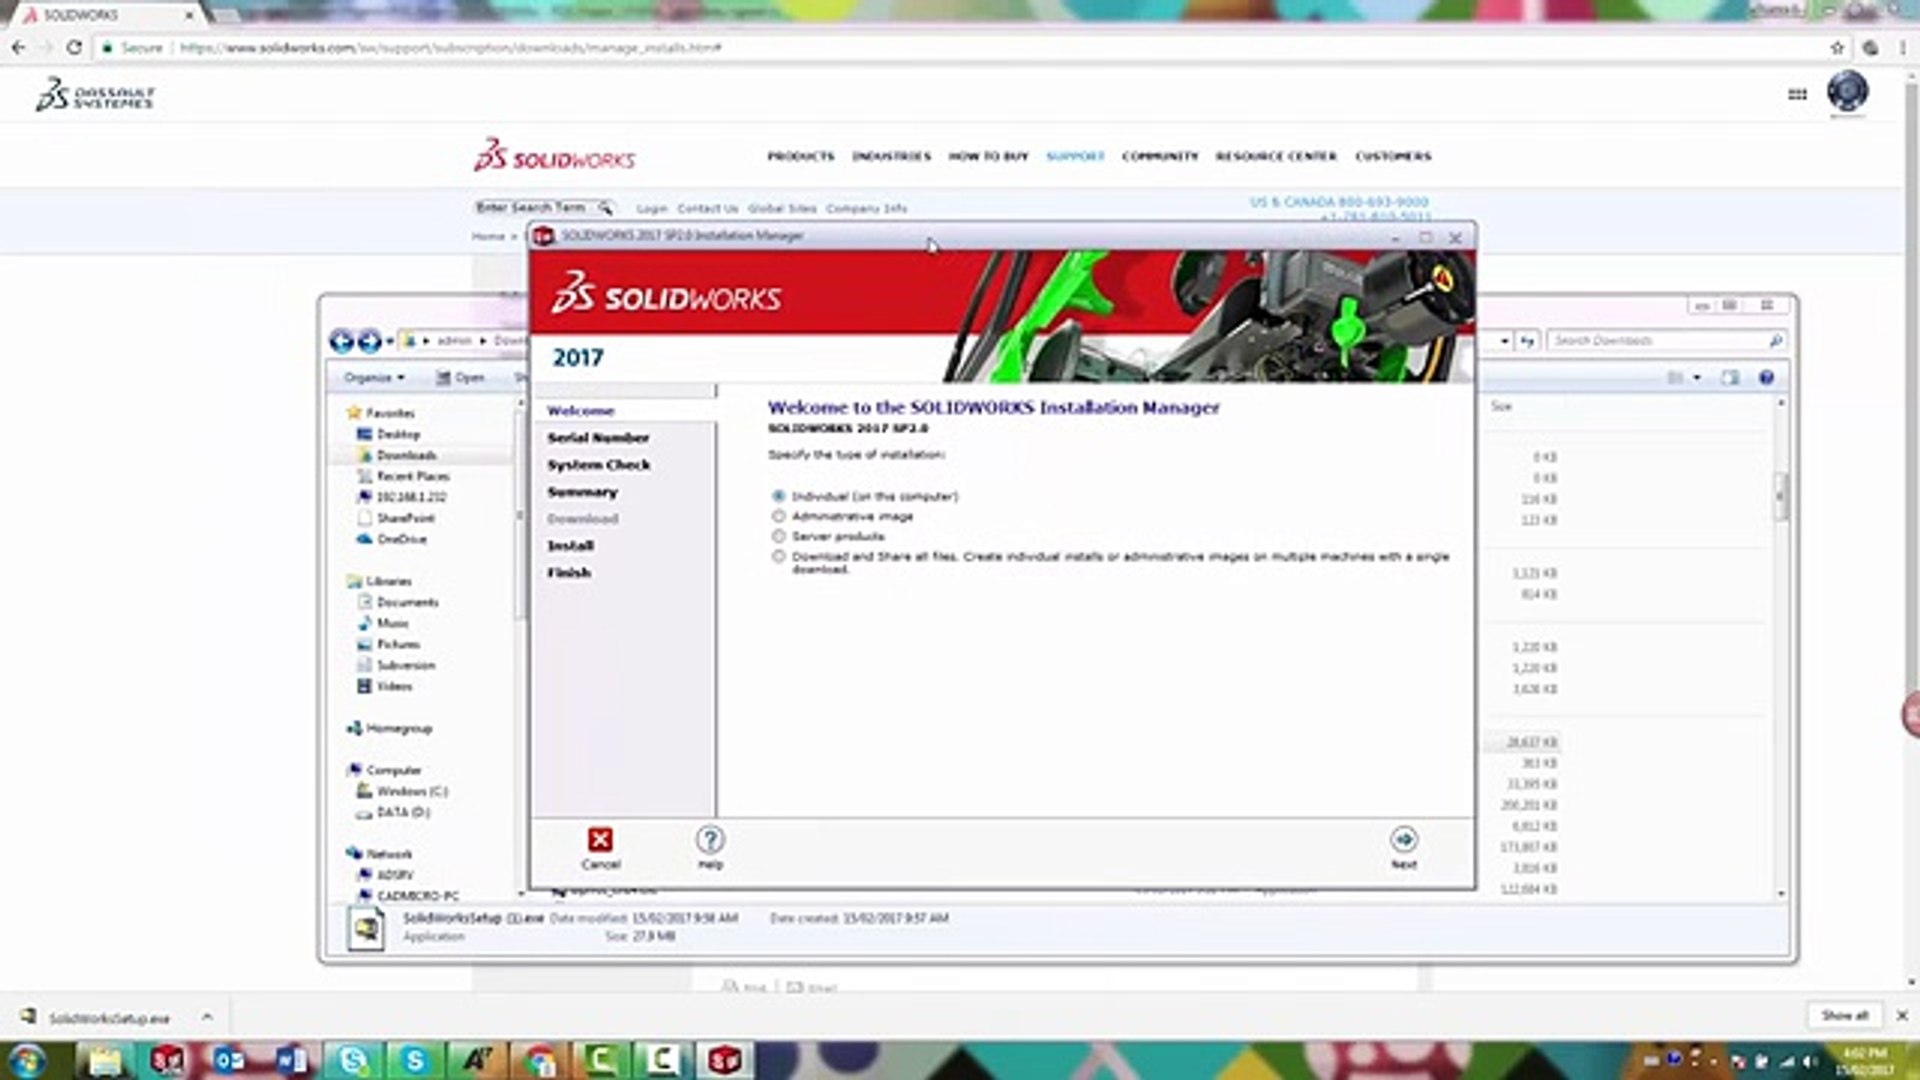Screen dimensions: 1920x1080
Task: Click the Explorer back arrow icon
Action: click(x=341, y=341)
